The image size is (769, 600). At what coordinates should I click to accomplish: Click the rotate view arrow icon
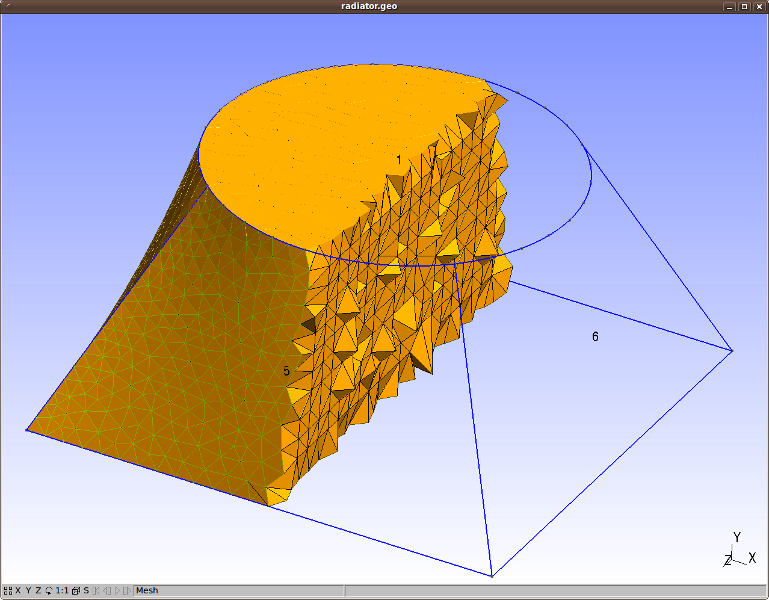[x=49, y=591]
